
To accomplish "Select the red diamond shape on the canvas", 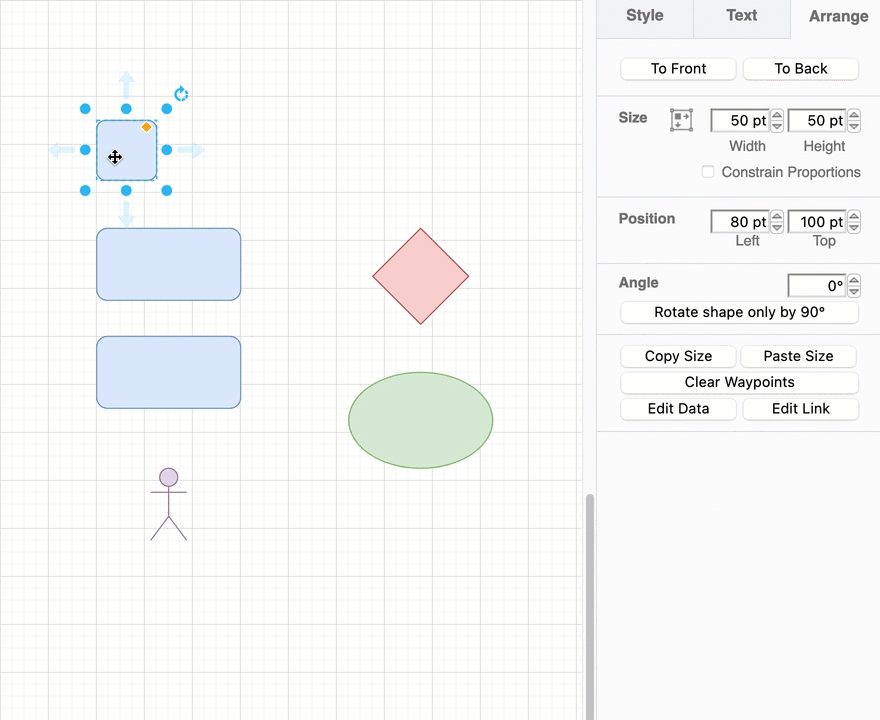I will (420, 276).
